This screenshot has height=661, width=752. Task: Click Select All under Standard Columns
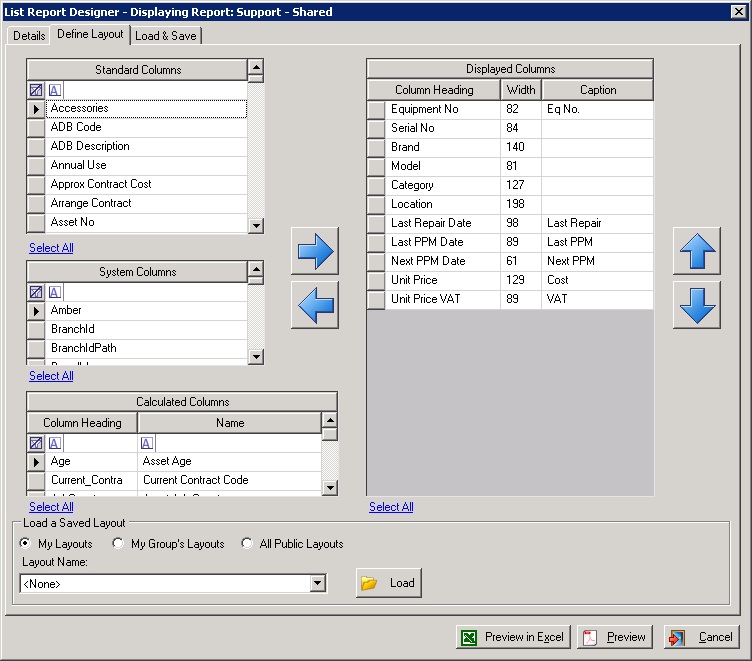(x=51, y=248)
